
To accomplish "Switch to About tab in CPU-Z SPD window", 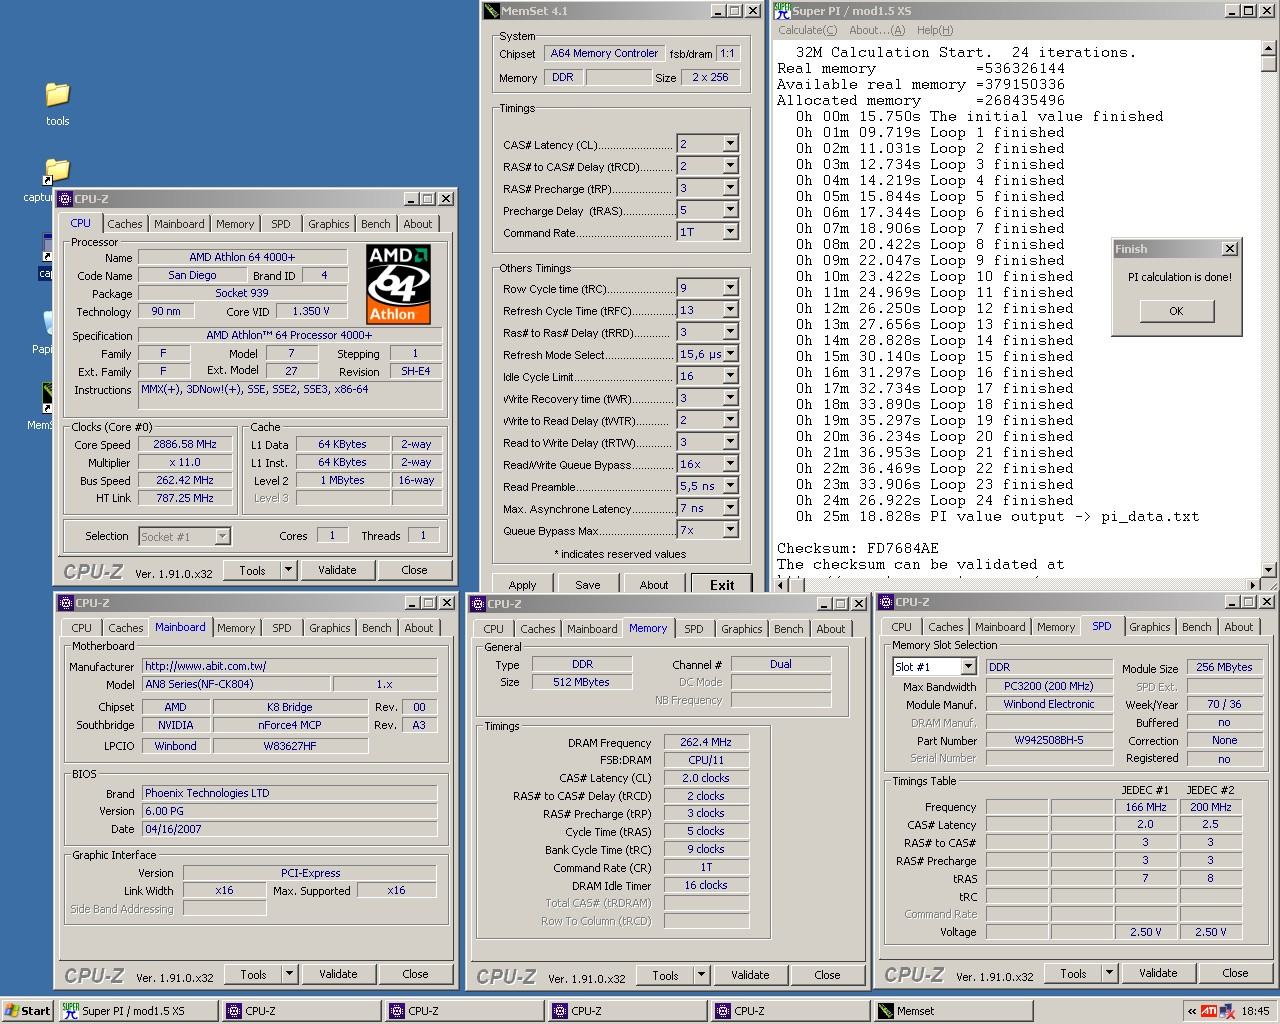I will (1239, 627).
